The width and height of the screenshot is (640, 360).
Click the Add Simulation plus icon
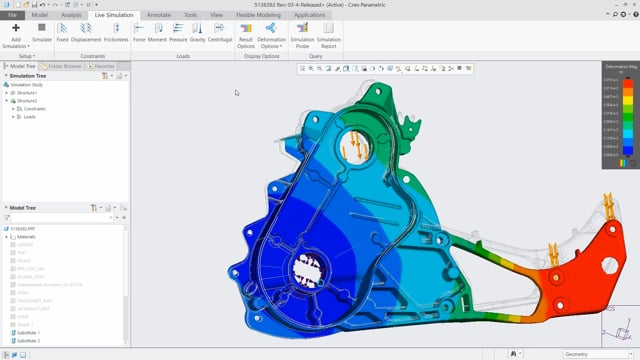tap(16, 28)
